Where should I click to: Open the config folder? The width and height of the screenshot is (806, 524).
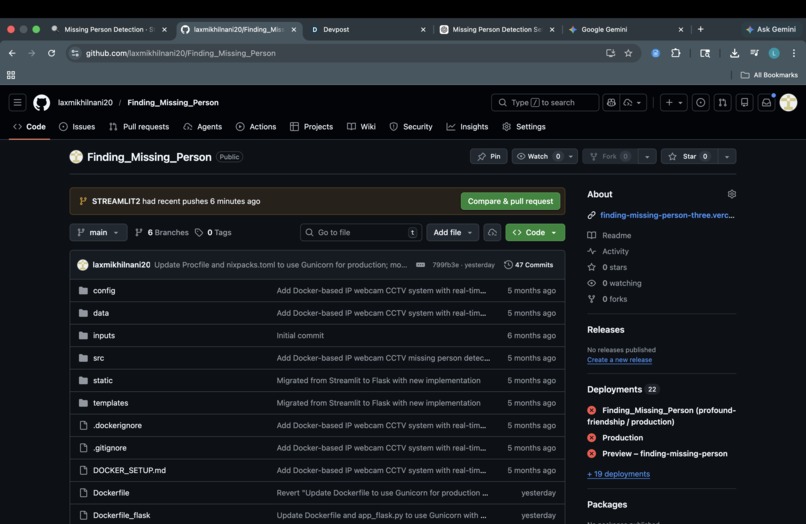coord(104,291)
